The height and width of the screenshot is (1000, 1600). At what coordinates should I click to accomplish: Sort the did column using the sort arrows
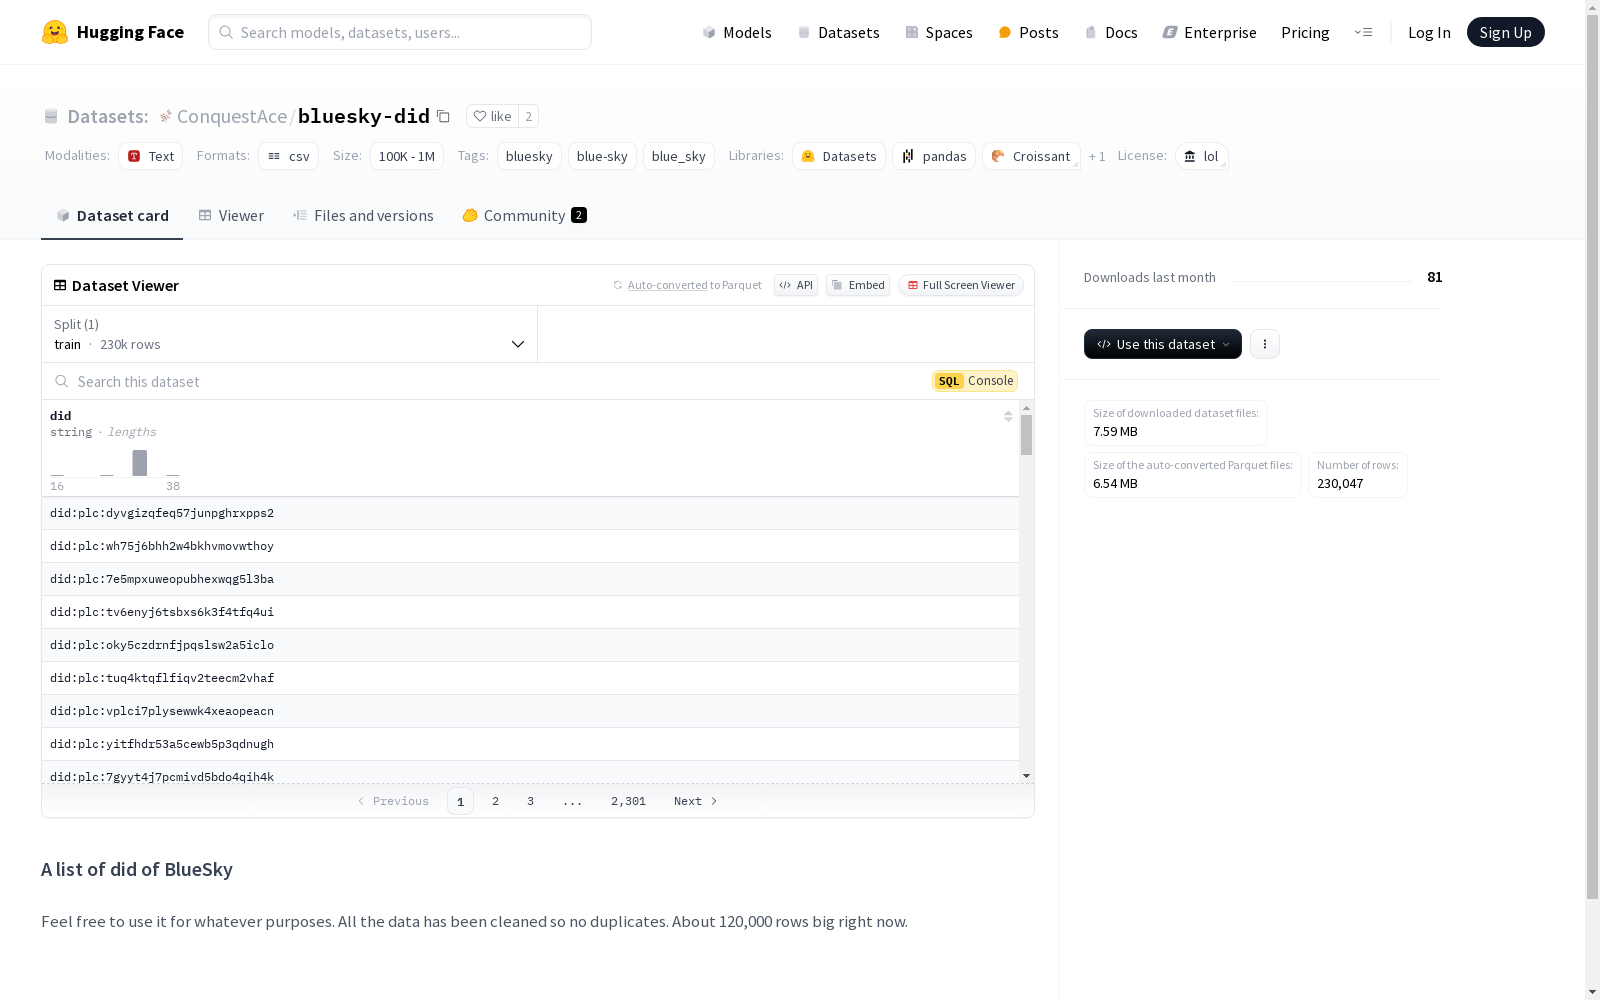pos(1008,416)
